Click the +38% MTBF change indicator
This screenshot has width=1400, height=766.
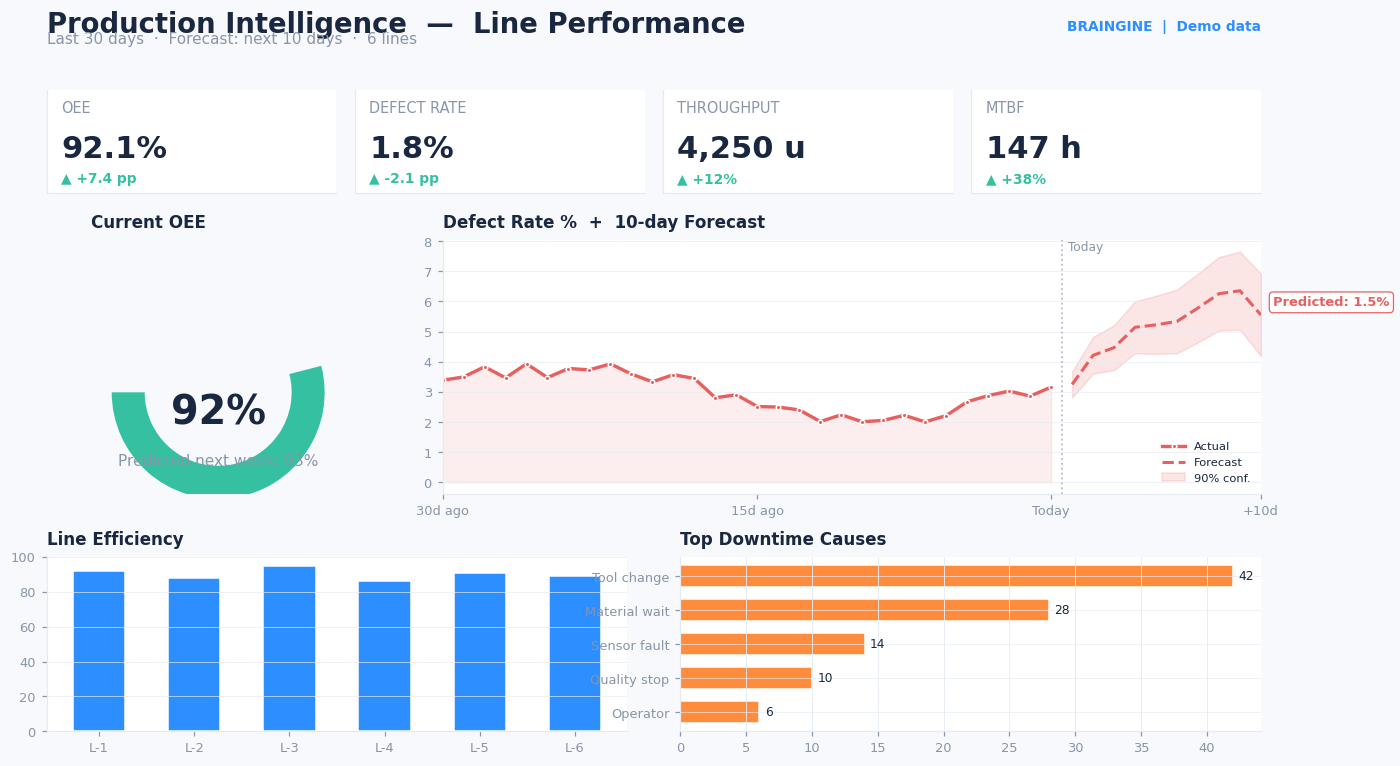click(1016, 179)
